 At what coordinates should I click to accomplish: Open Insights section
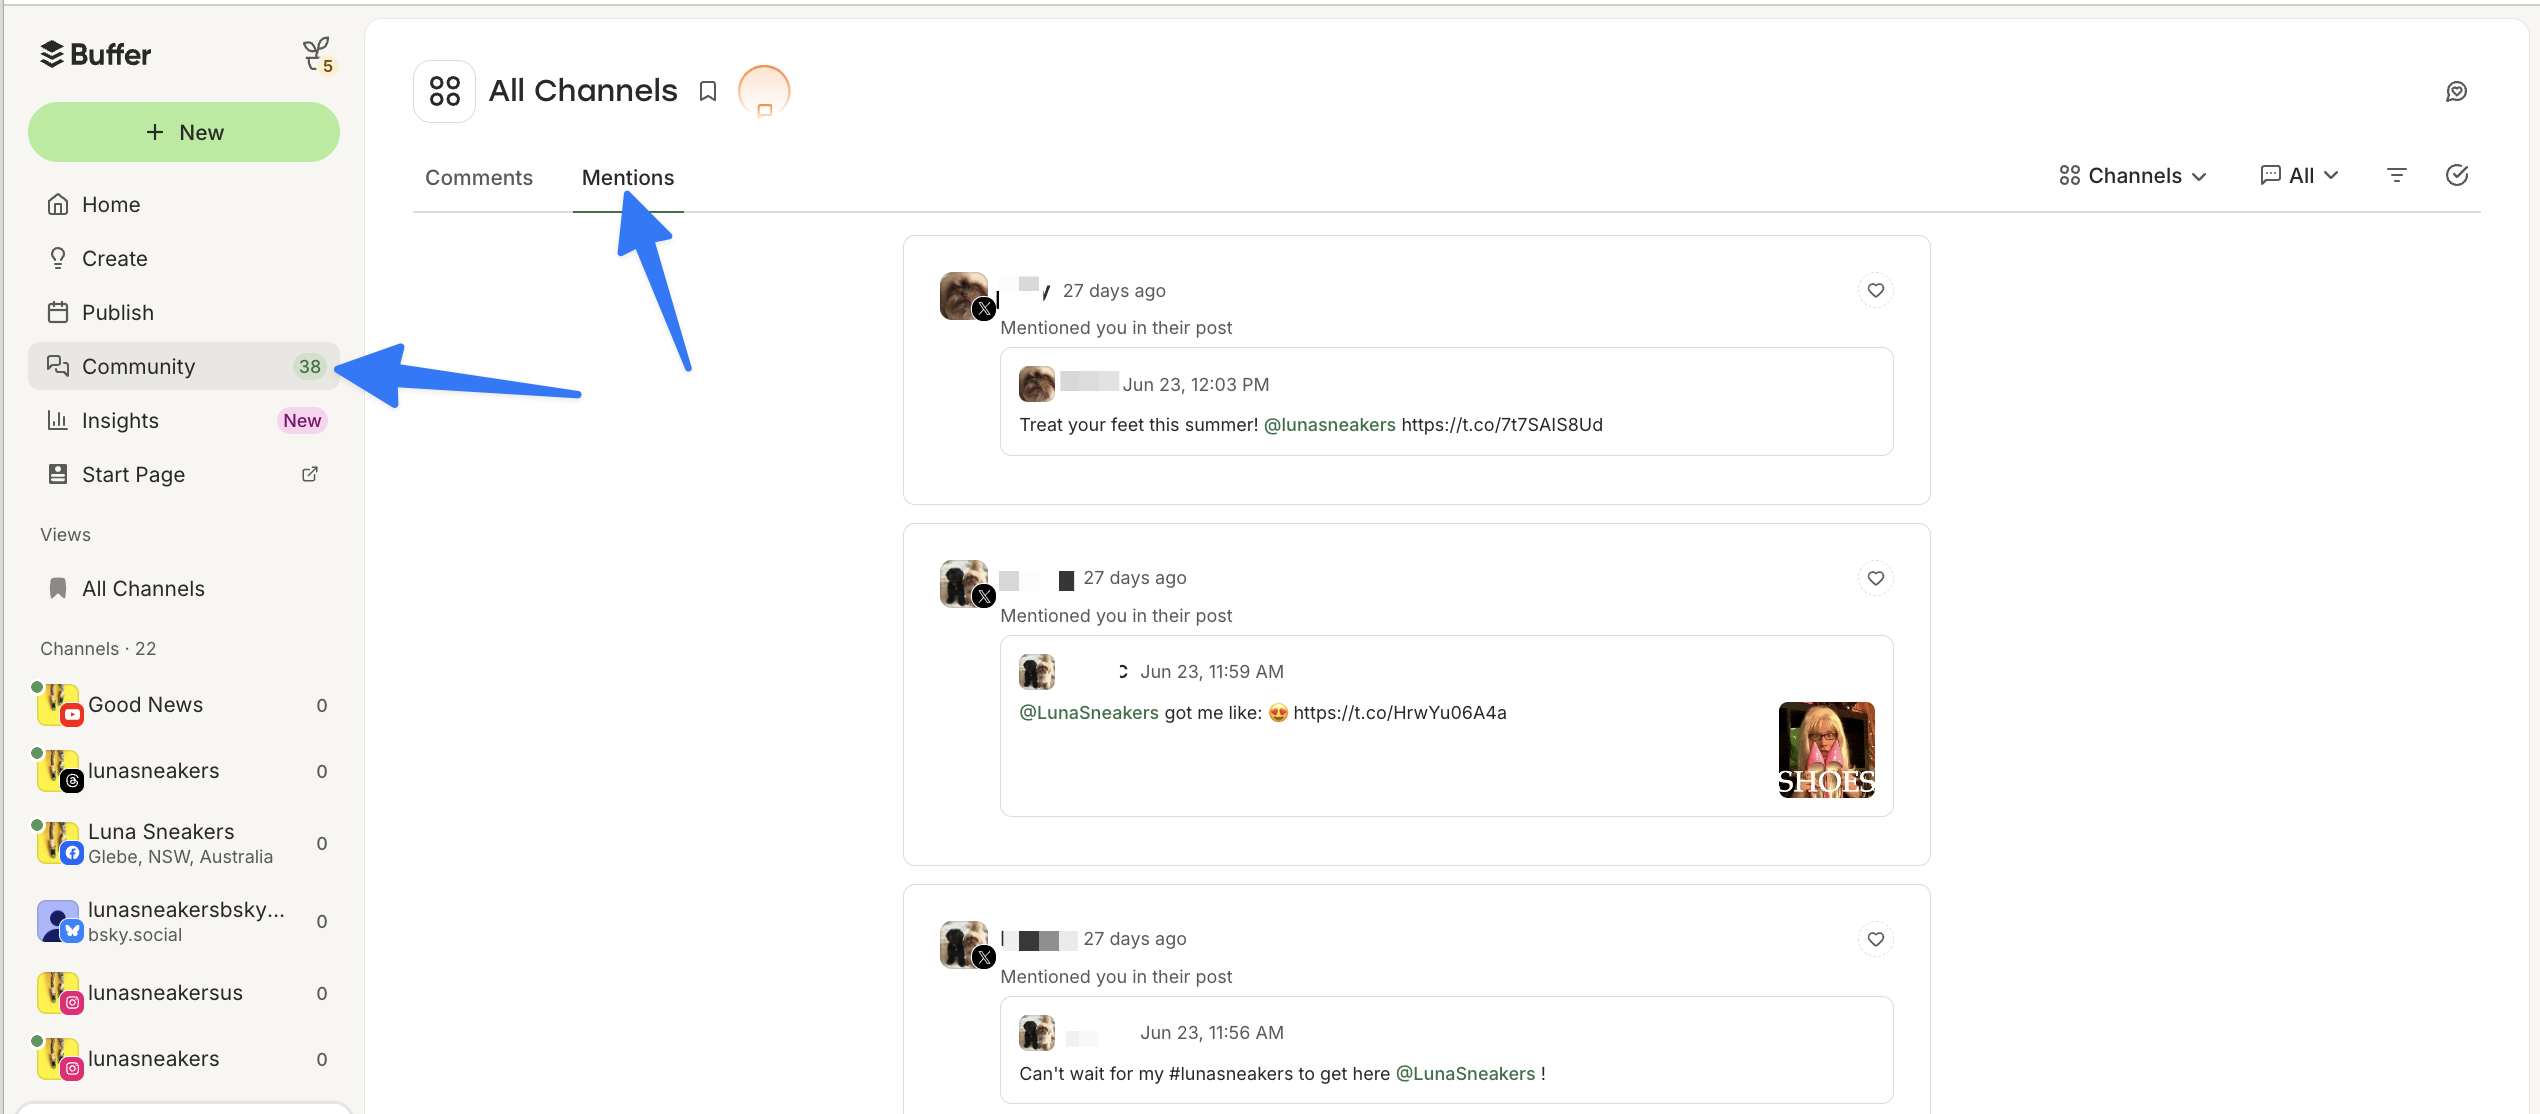click(x=184, y=420)
